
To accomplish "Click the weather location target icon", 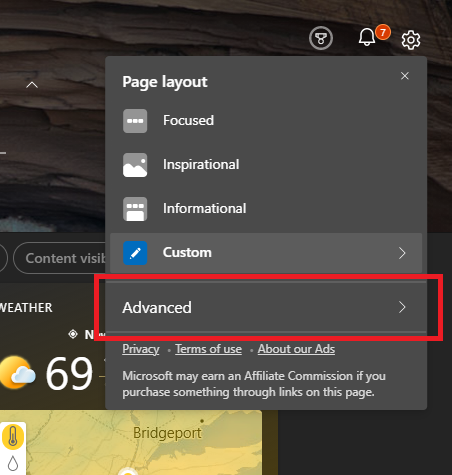I will (73, 334).
